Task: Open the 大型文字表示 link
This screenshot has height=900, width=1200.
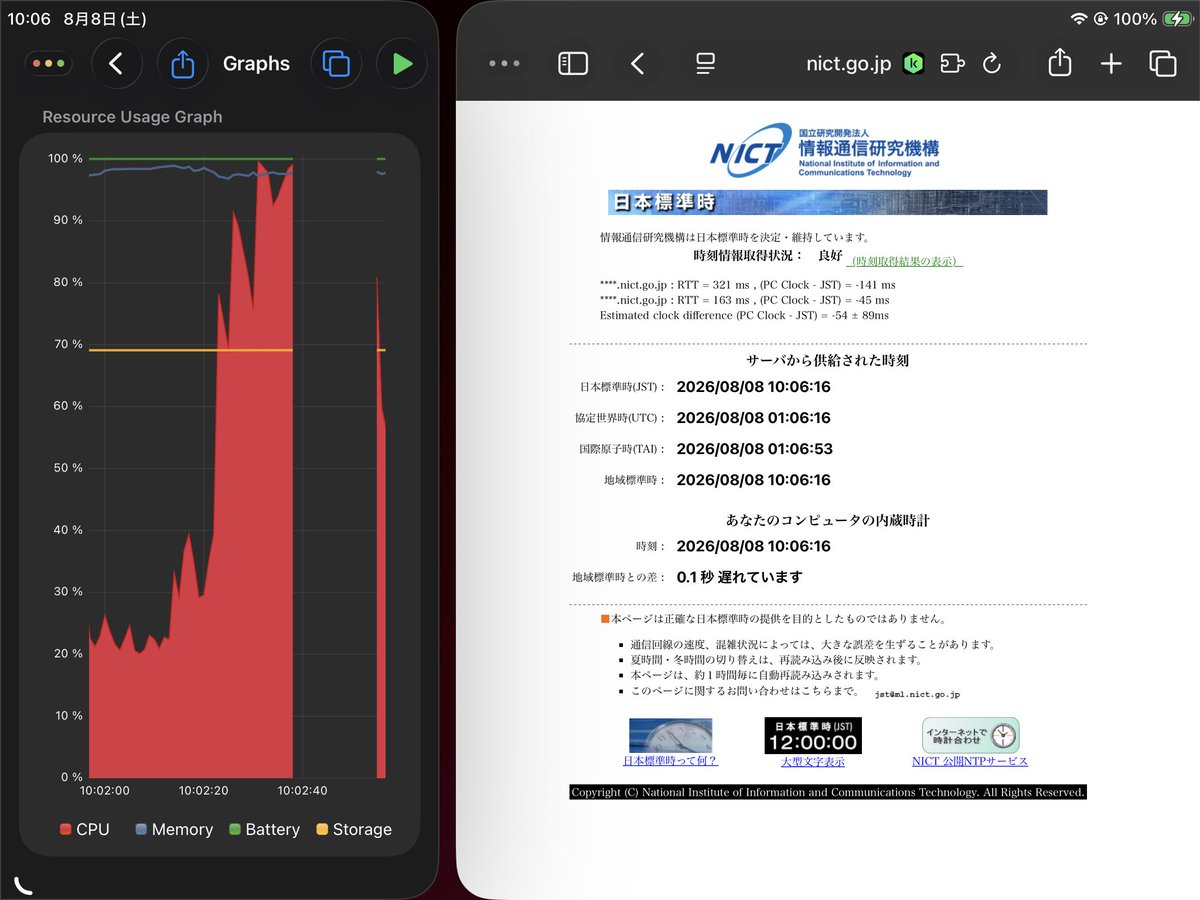Action: 813,762
